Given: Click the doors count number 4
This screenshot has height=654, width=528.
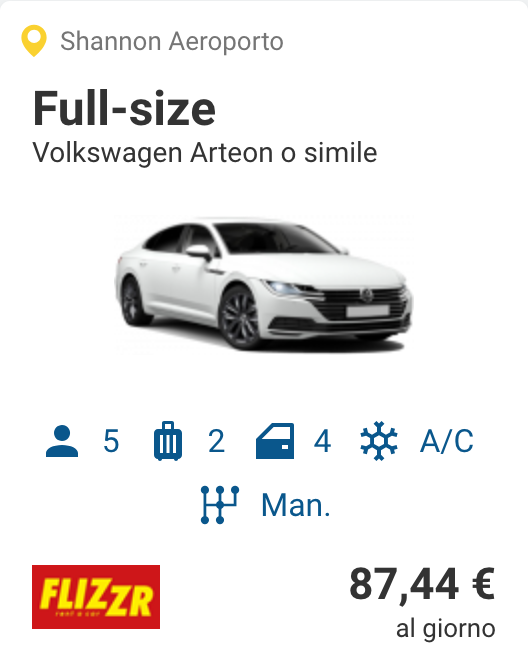Looking at the screenshot, I should pyautogui.click(x=322, y=441).
